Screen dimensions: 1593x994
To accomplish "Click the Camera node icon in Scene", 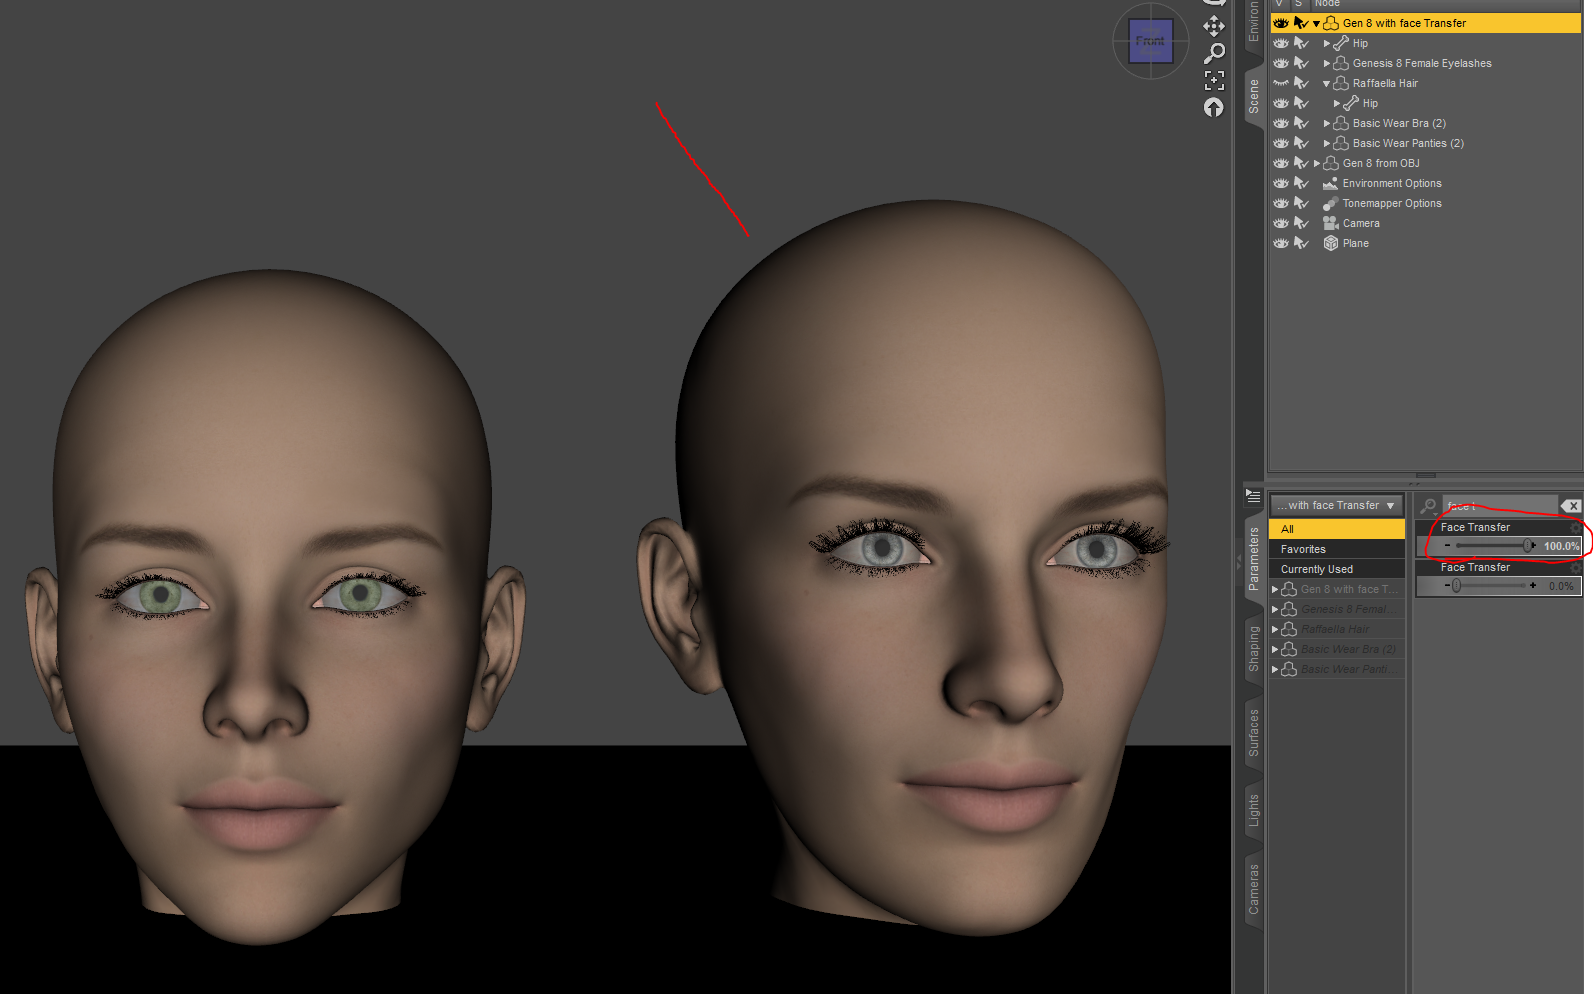I will (1330, 223).
